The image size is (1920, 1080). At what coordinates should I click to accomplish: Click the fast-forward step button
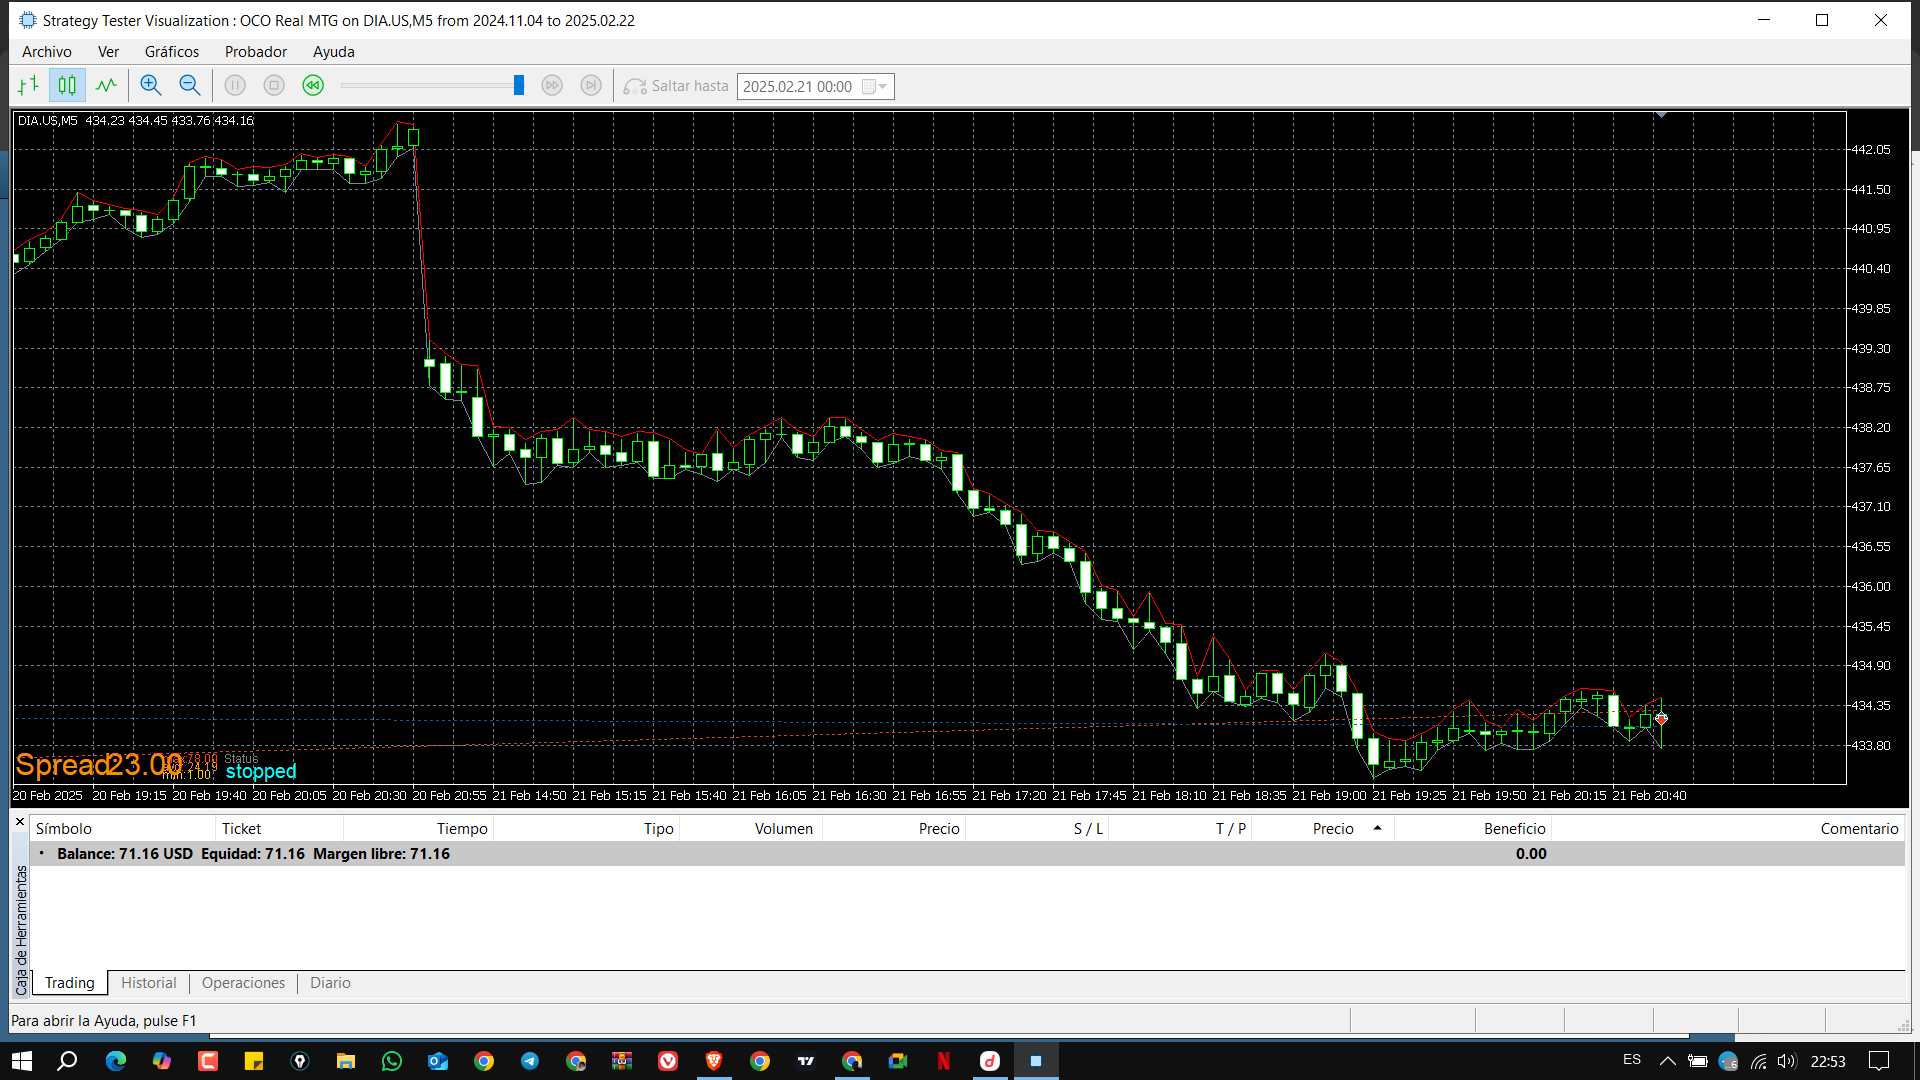point(552,86)
